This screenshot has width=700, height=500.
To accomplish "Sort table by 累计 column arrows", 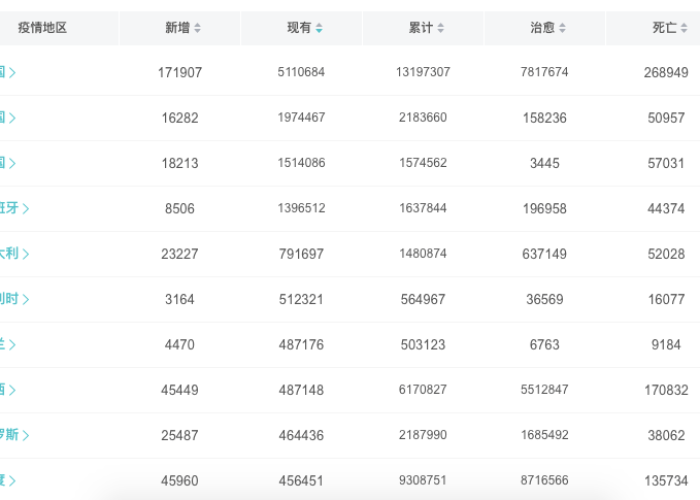I will pos(441,28).
